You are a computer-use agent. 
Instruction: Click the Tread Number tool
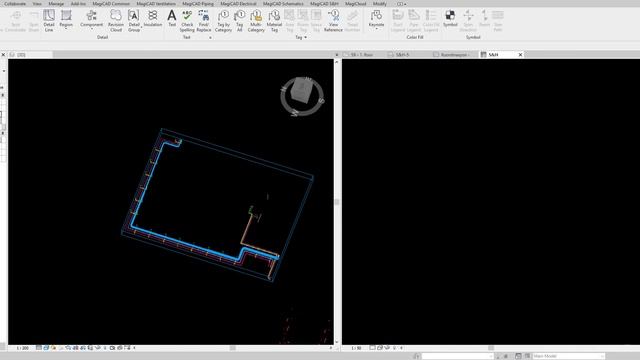coord(352,21)
